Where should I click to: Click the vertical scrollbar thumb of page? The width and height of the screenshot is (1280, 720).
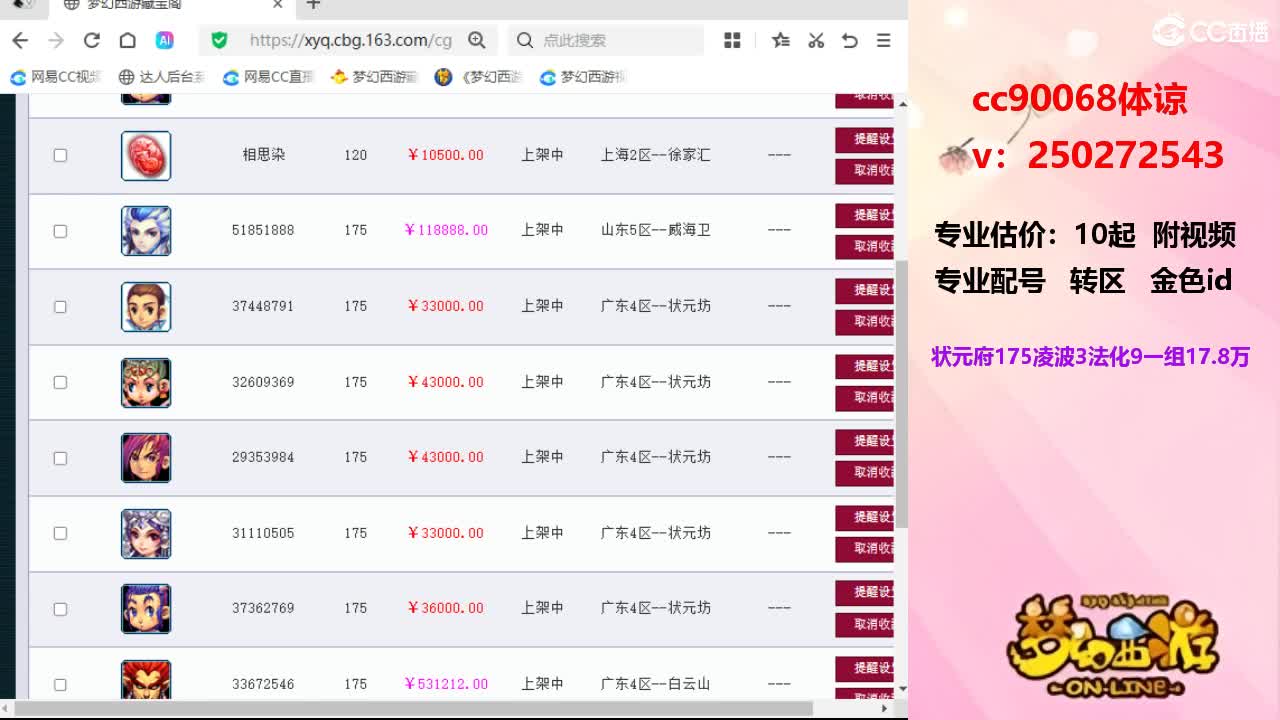pos(901,393)
